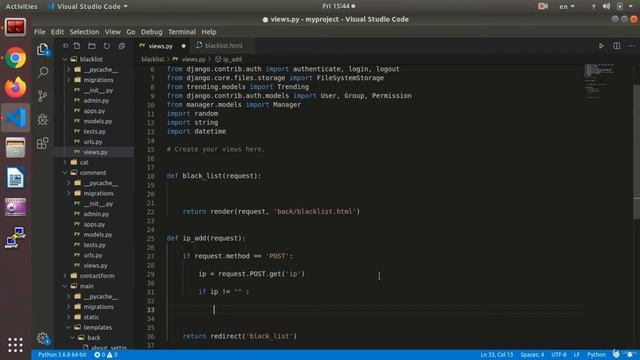
Task: Open Show Applications grid in dock
Action: tap(16, 345)
